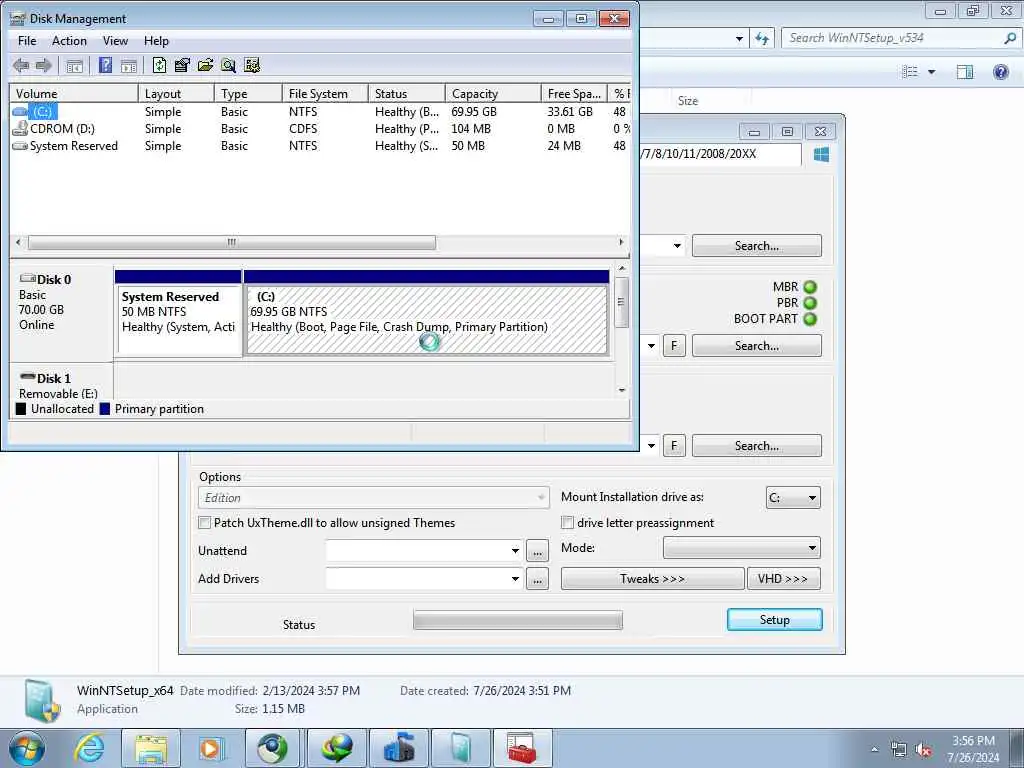Click the Open folder icon in toolbar

(205, 65)
